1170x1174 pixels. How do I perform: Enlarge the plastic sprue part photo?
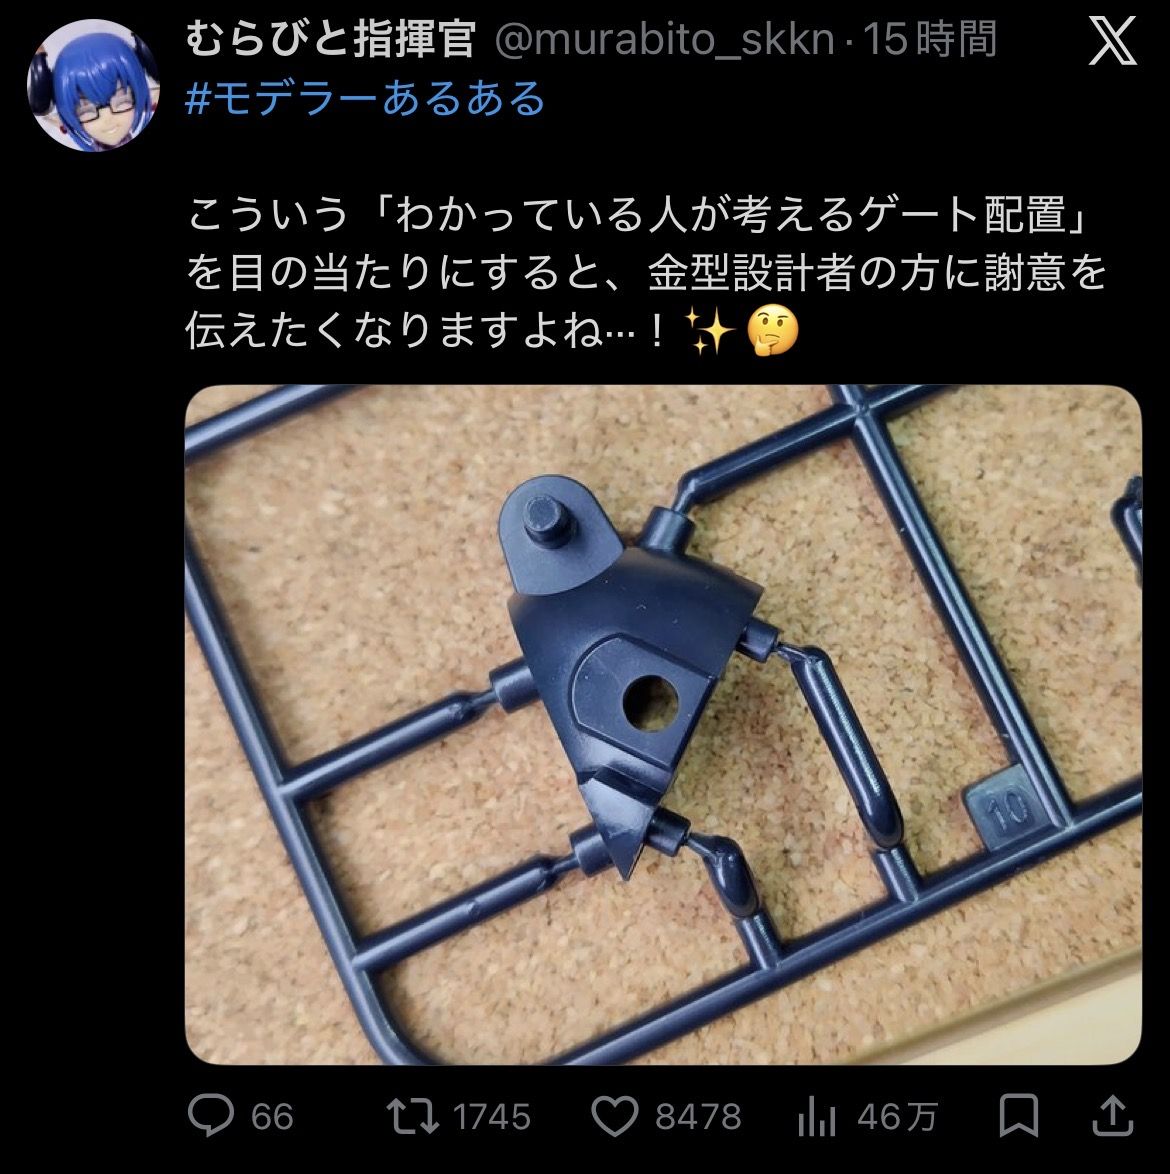663,724
